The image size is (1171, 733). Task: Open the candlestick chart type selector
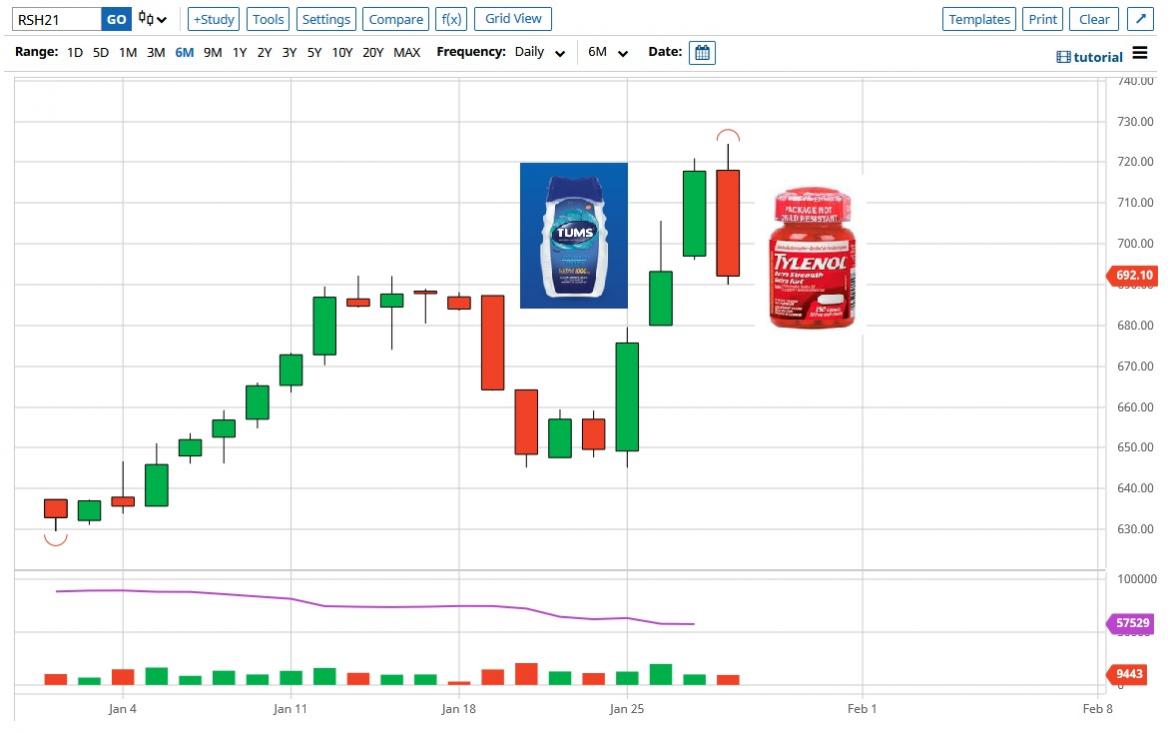tap(153, 19)
